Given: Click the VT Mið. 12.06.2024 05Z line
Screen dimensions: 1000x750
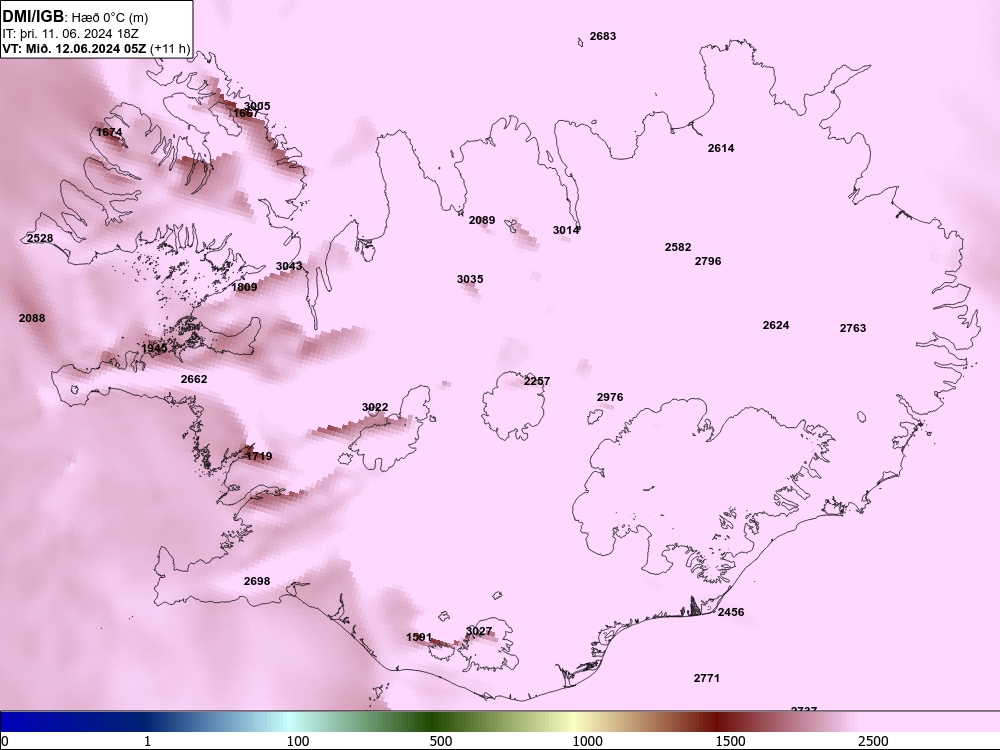Looking at the screenshot, I should coord(96,48).
